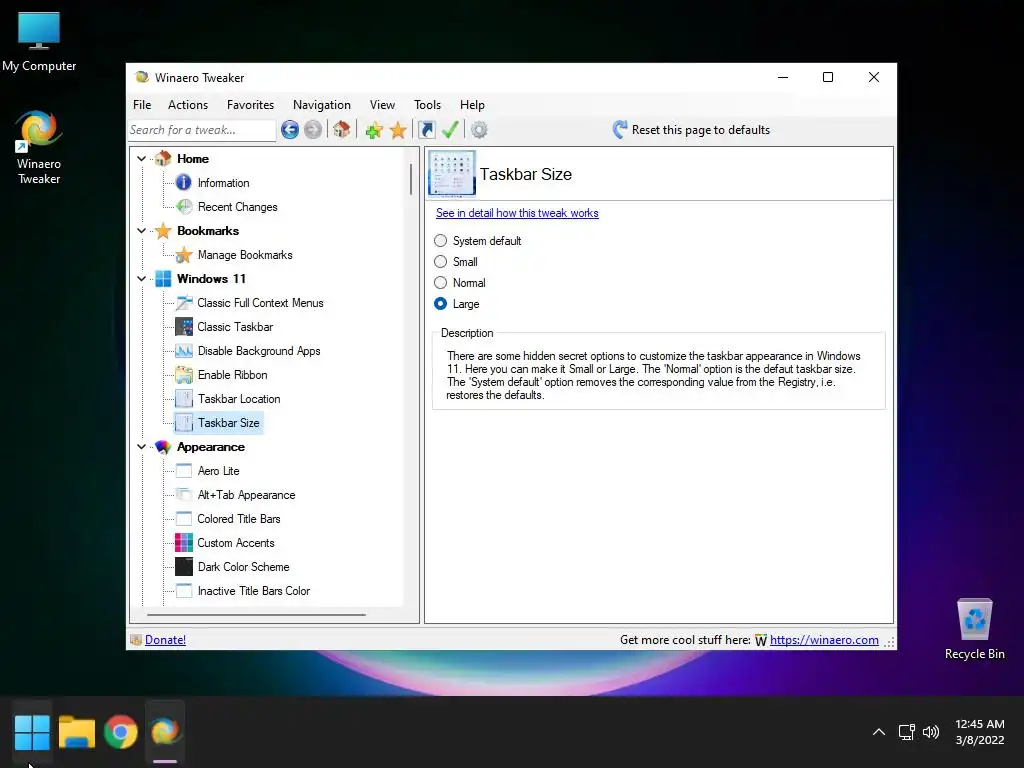The image size is (1024, 768).
Task: Click Winaero Tweaker taskbar icon
Action: pyautogui.click(x=165, y=731)
